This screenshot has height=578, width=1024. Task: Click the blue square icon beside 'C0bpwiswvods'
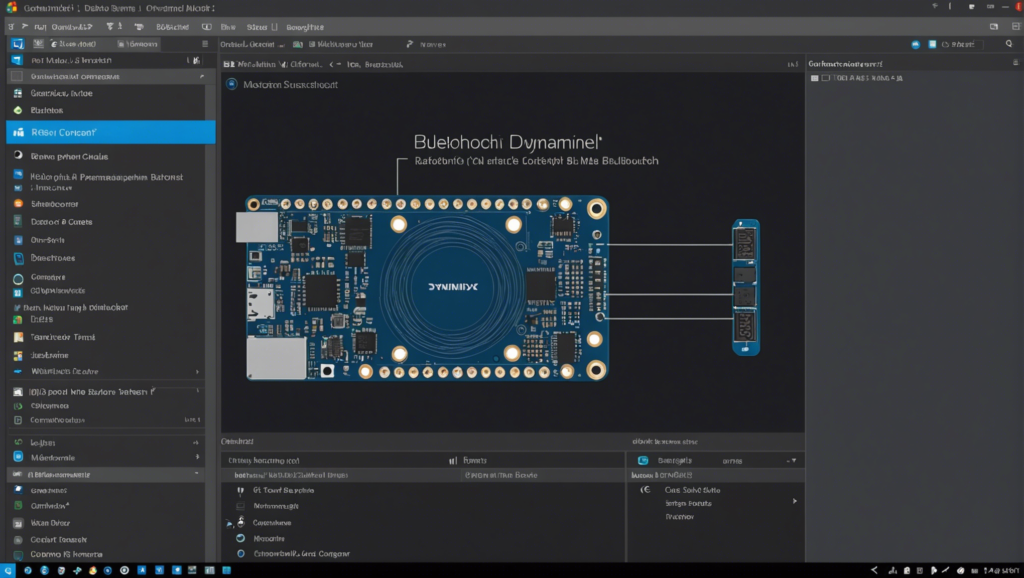point(18,292)
